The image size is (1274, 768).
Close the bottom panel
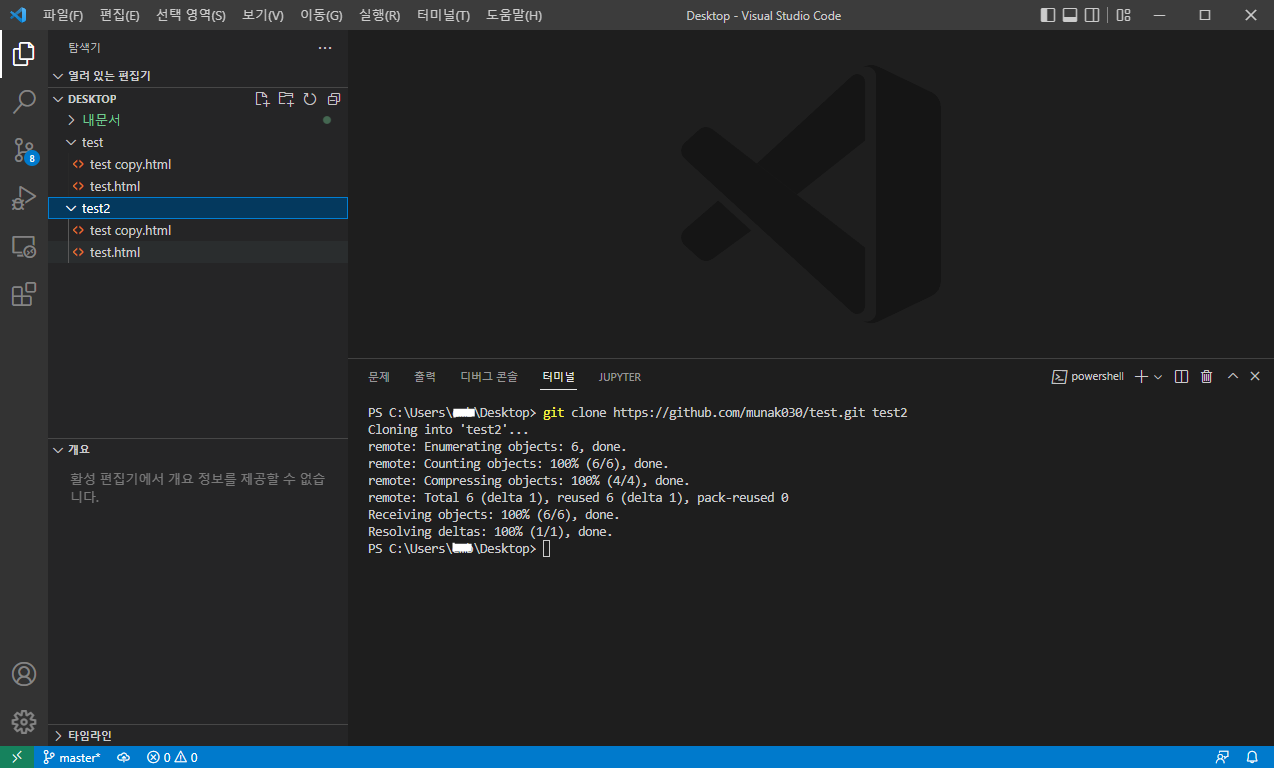[1255, 376]
